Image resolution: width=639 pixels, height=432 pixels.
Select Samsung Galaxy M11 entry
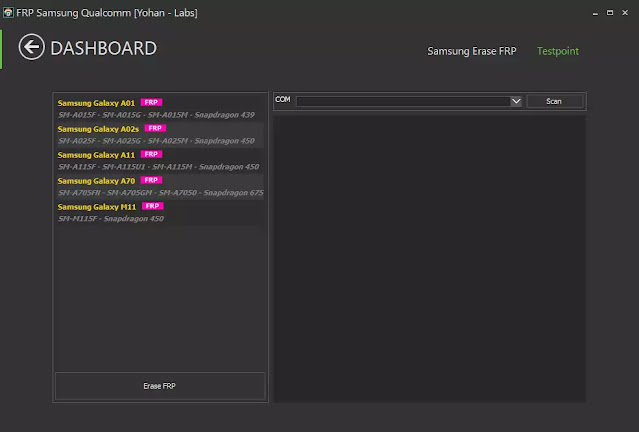pos(160,212)
